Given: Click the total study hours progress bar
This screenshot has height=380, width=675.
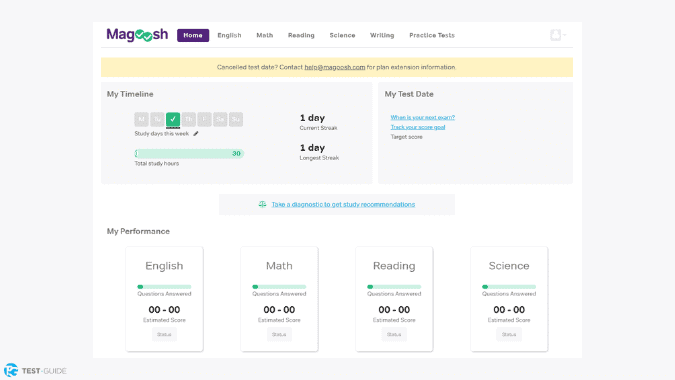Looking at the screenshot, I should click(189, 154).
